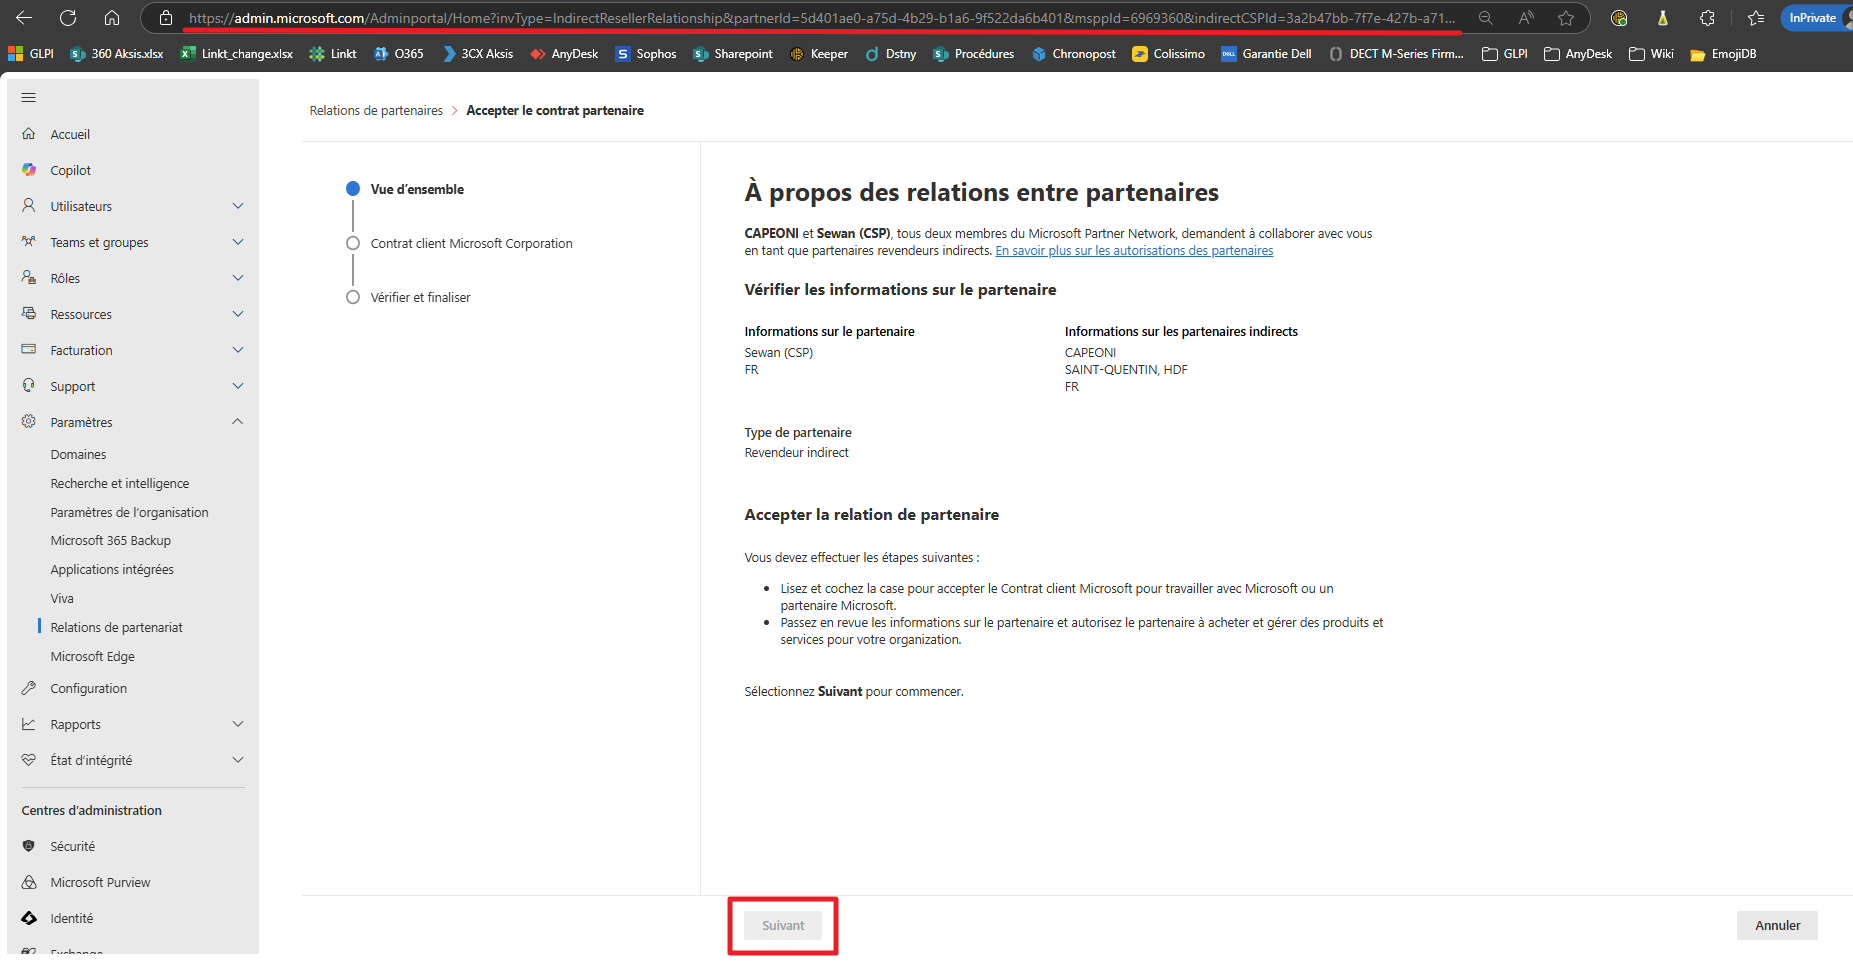Image resolution: width=1853 pixels, height=962 pixels.
Task: Go back with the browser back arrow
Action: tap(24, 18)
